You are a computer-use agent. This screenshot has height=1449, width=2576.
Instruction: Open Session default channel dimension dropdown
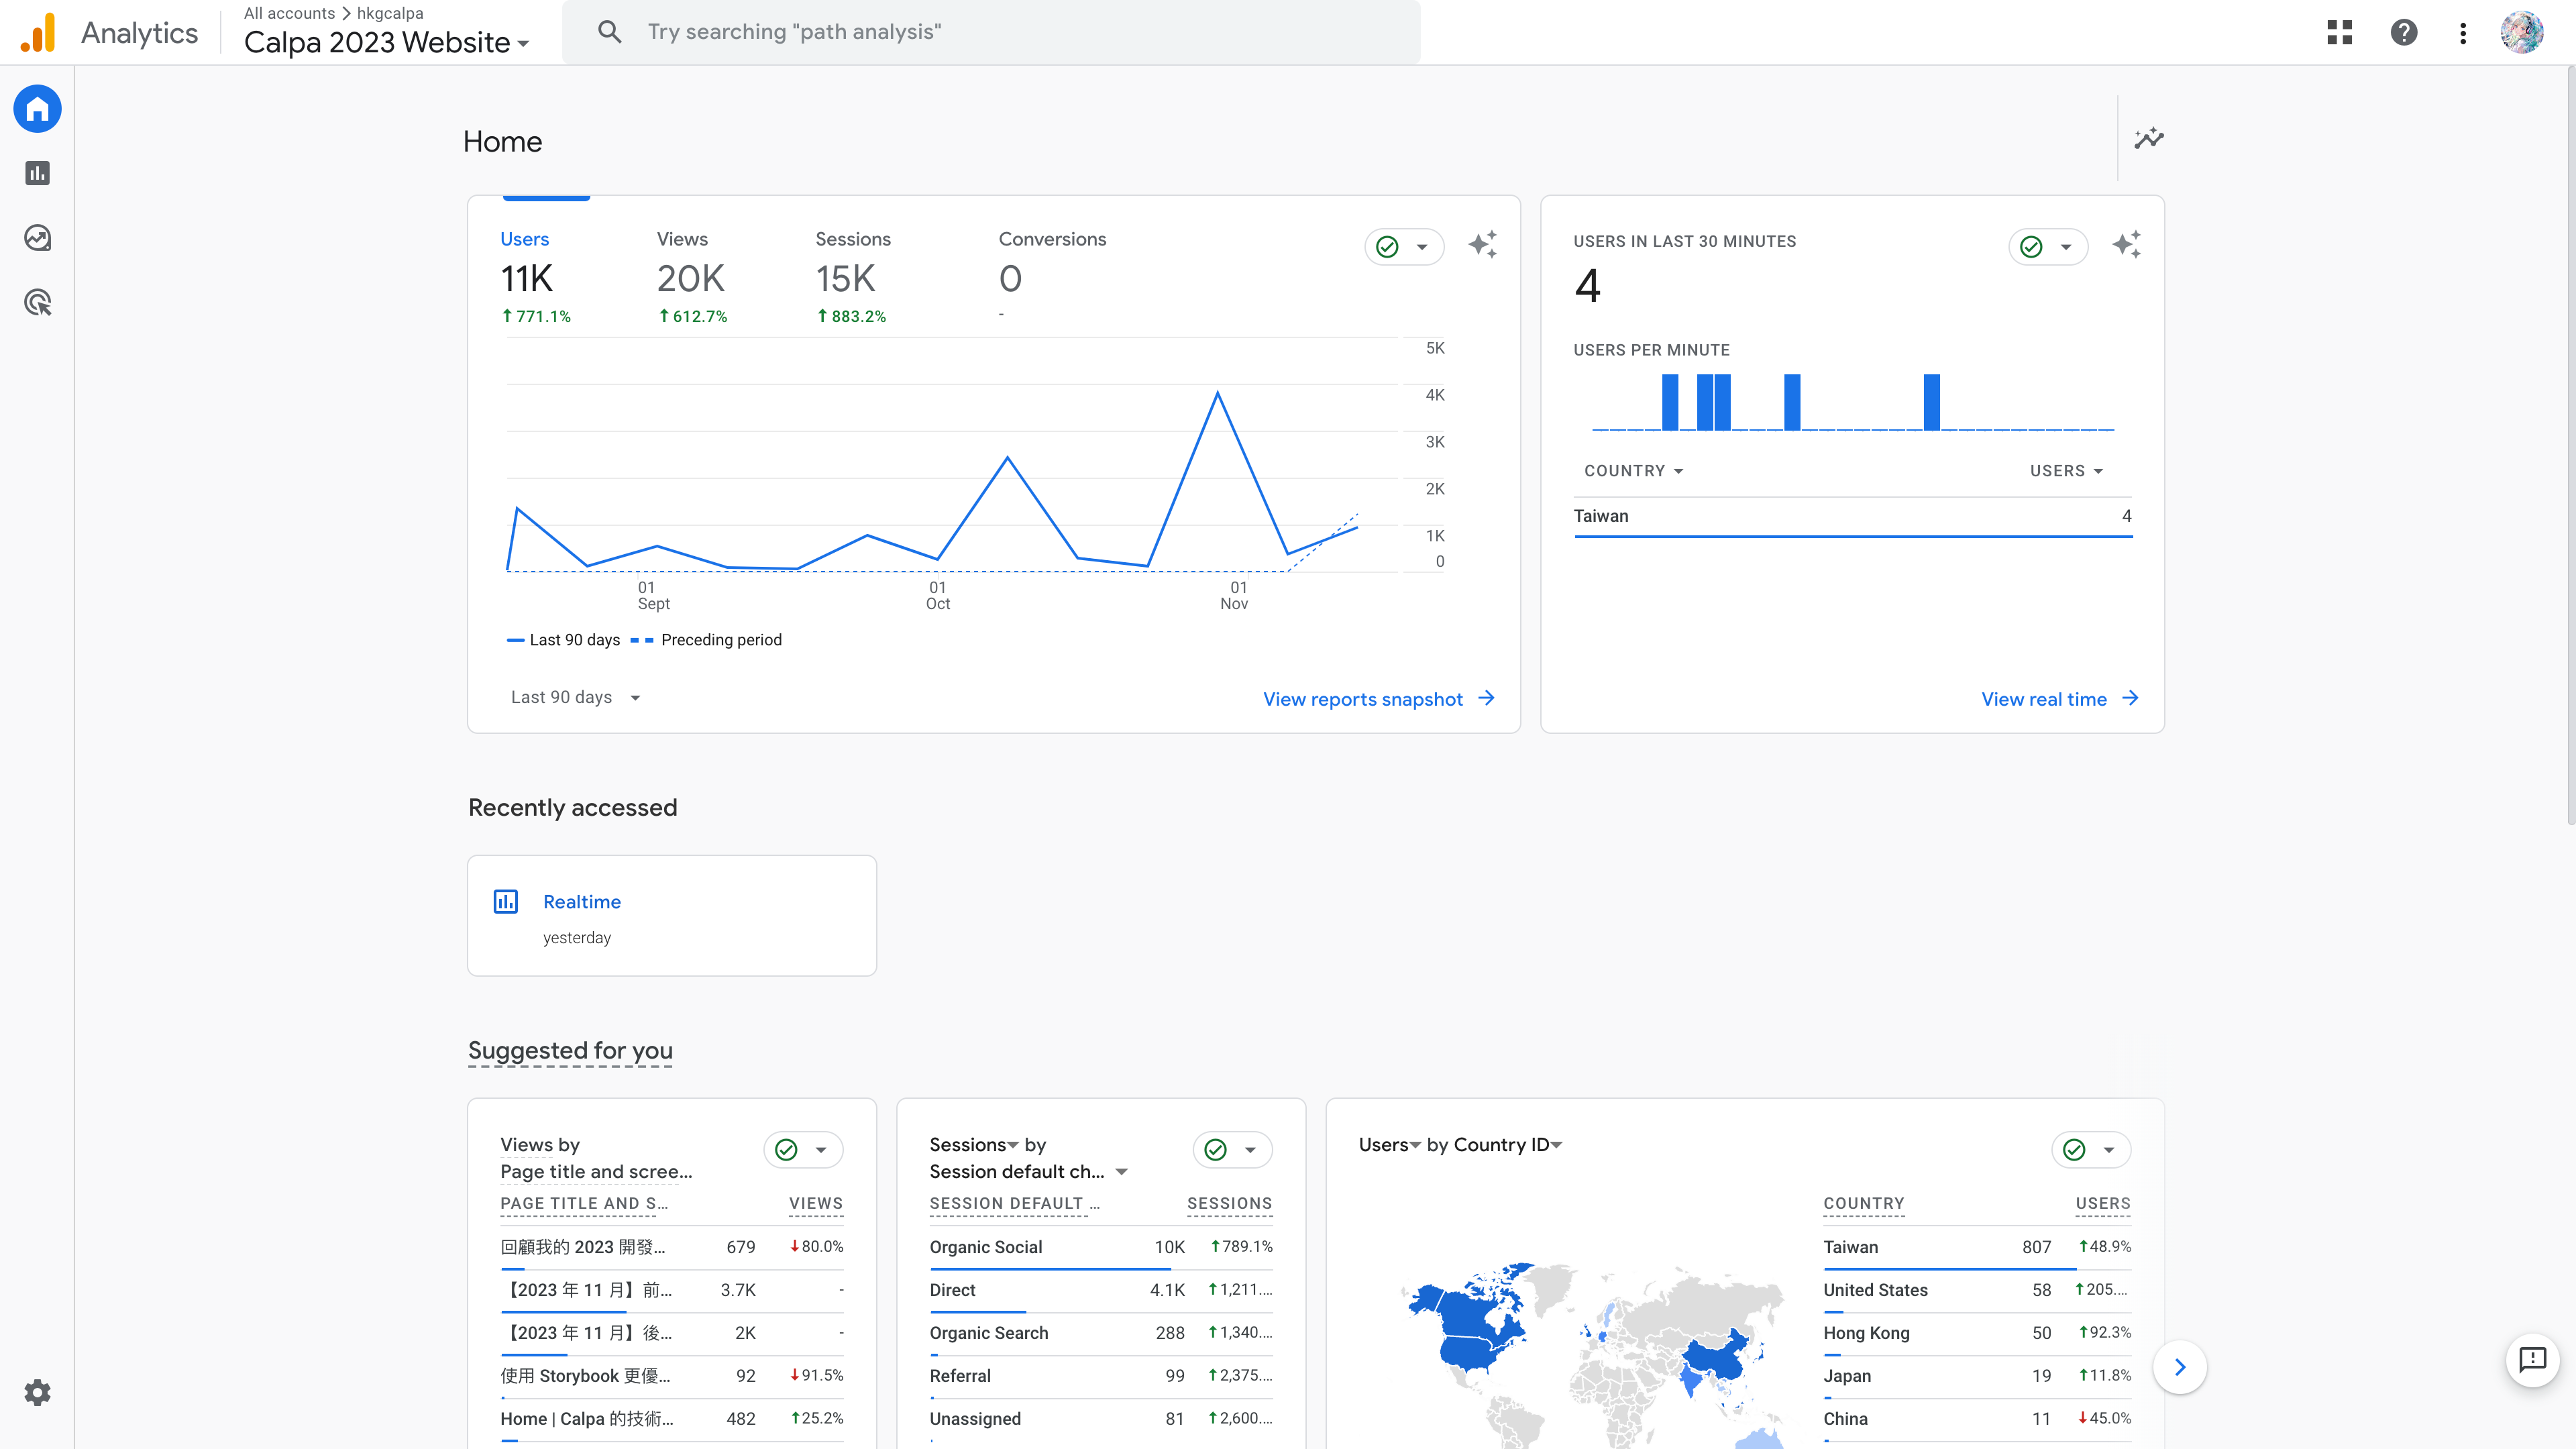1029,1171
